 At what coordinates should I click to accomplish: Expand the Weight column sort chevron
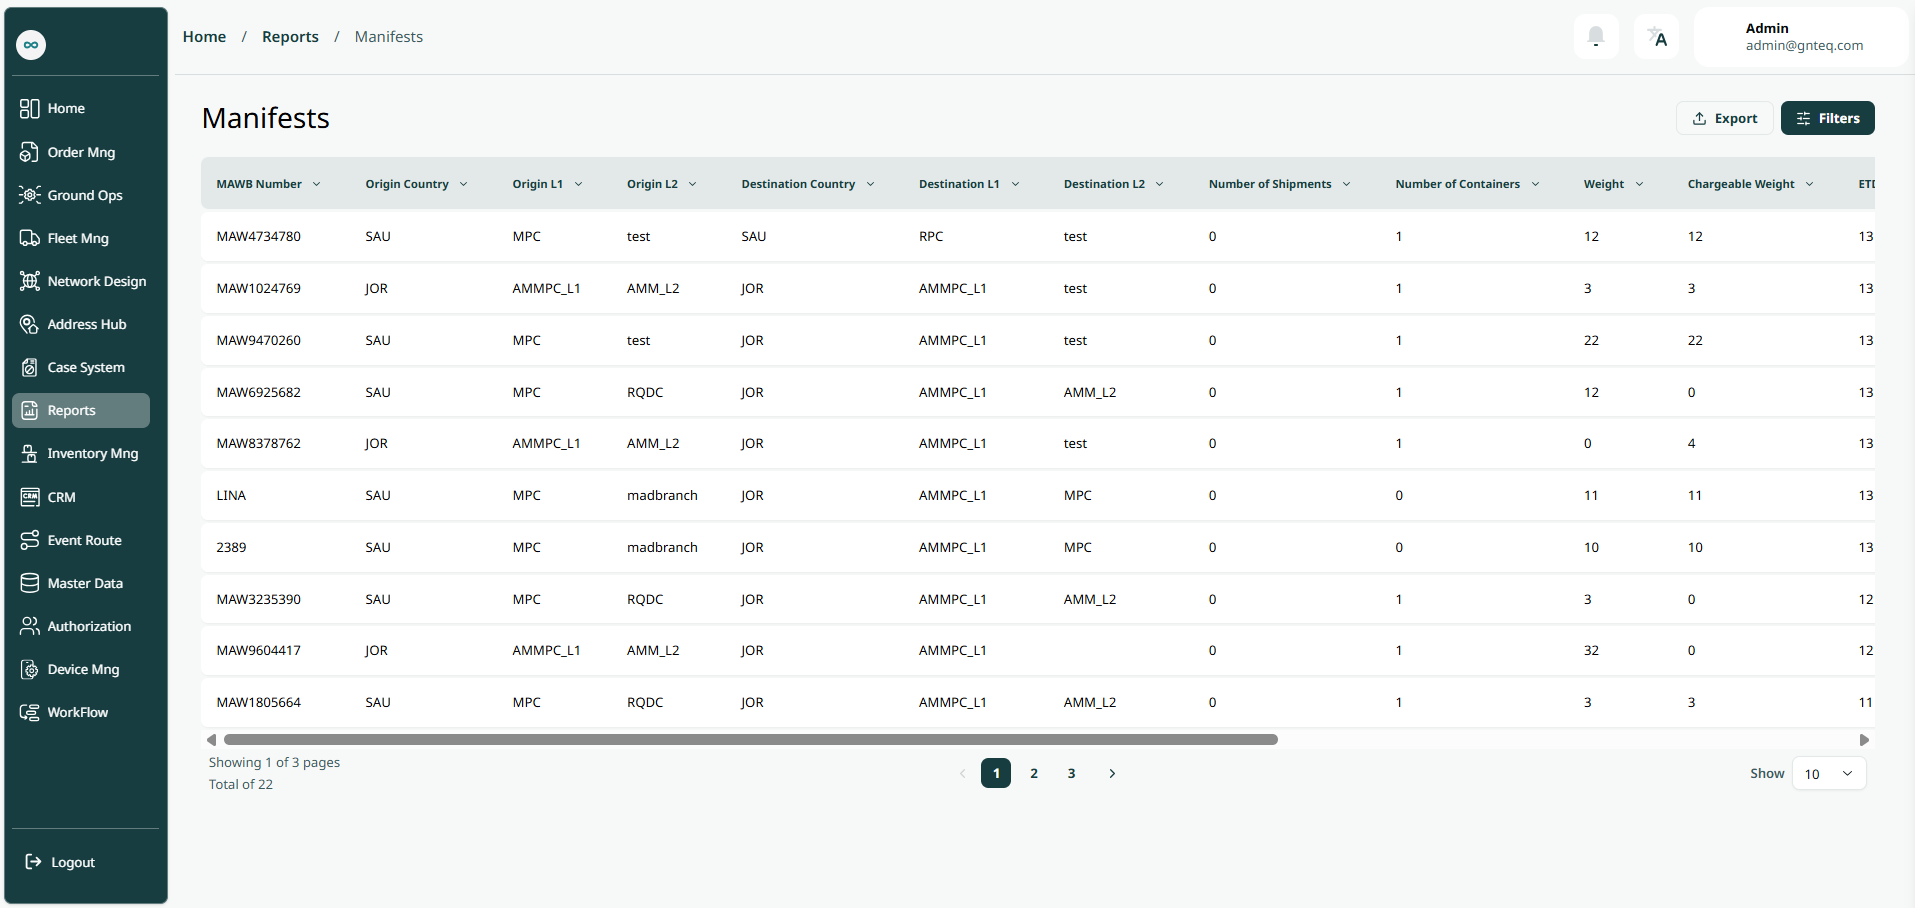coord(1639,184)
